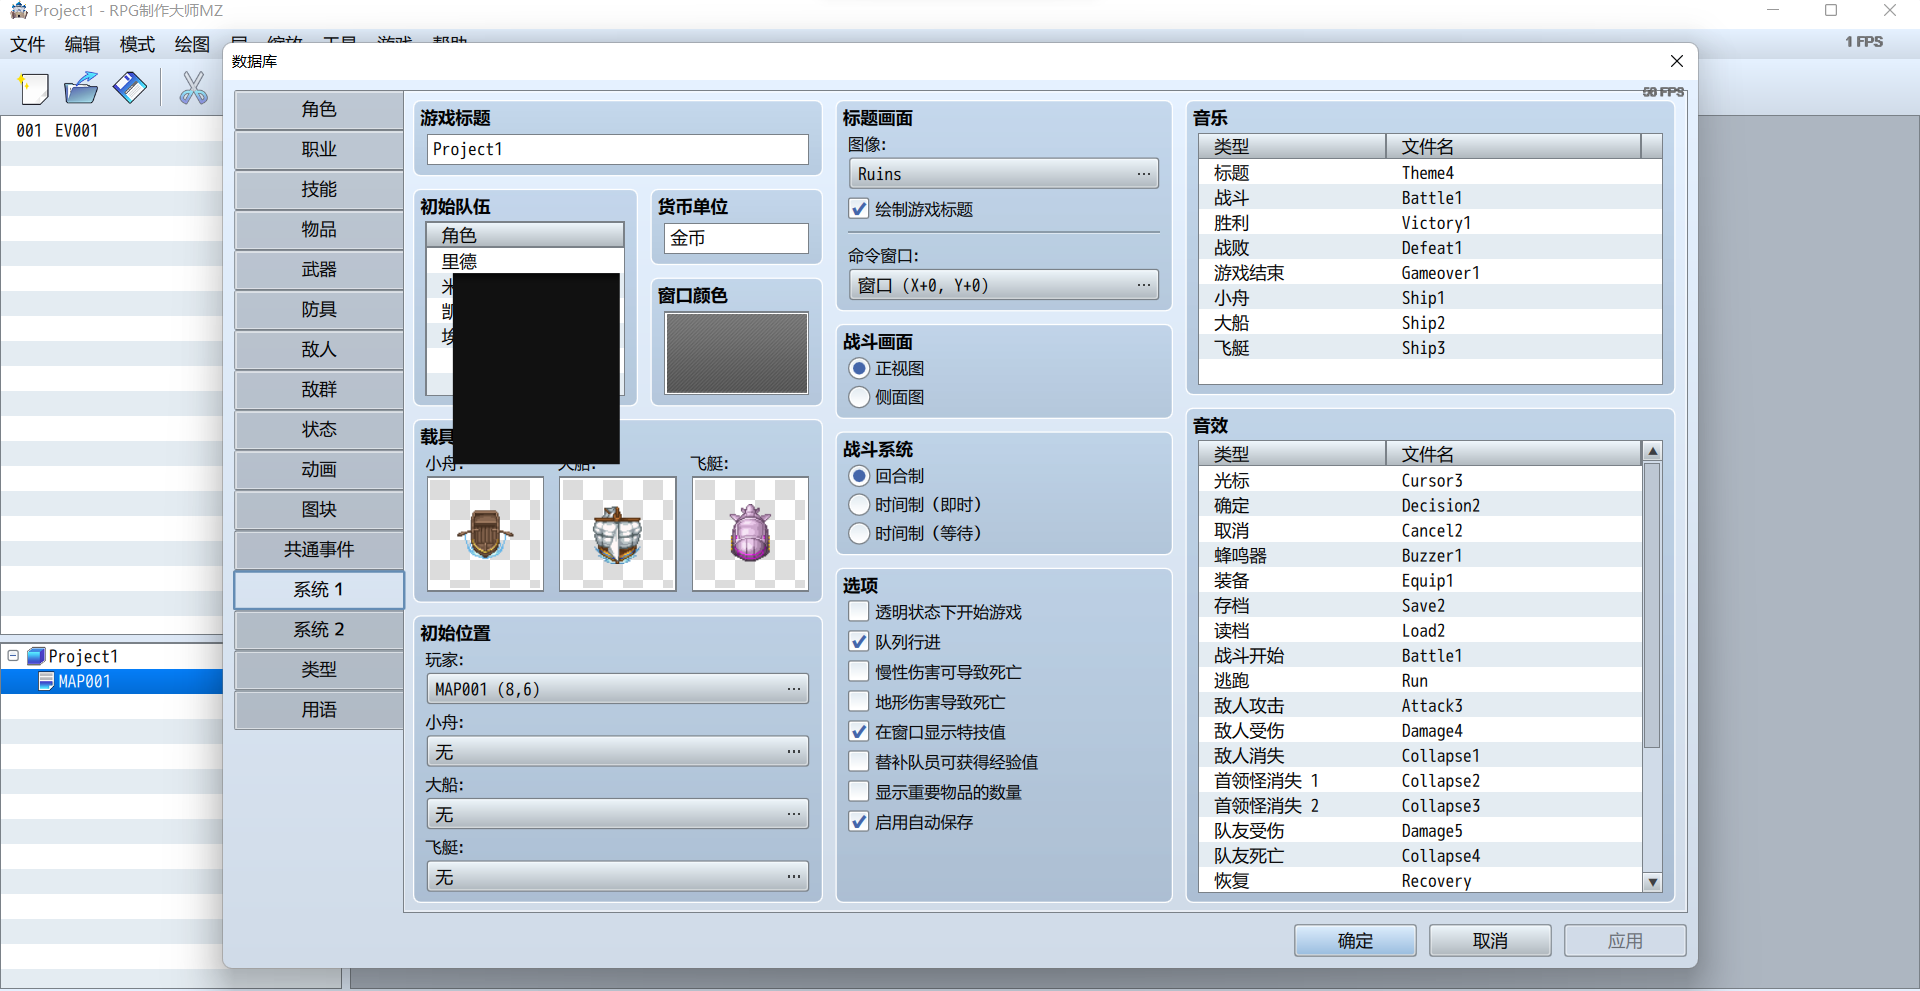Select MAP001 in the map tree
Screen dimensions: 1920x991
pos(84,681)
